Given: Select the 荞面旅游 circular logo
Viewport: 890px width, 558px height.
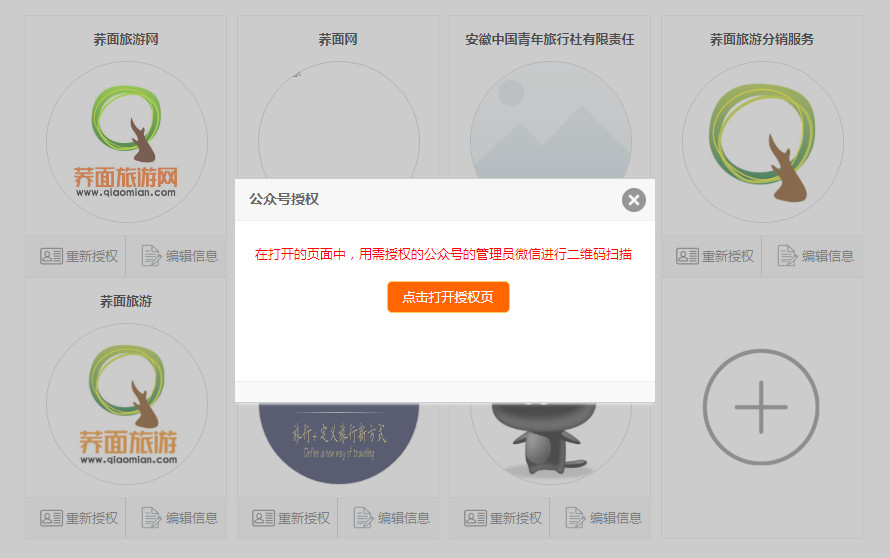Looking at the screenshot, I should (x=127, y=404).
